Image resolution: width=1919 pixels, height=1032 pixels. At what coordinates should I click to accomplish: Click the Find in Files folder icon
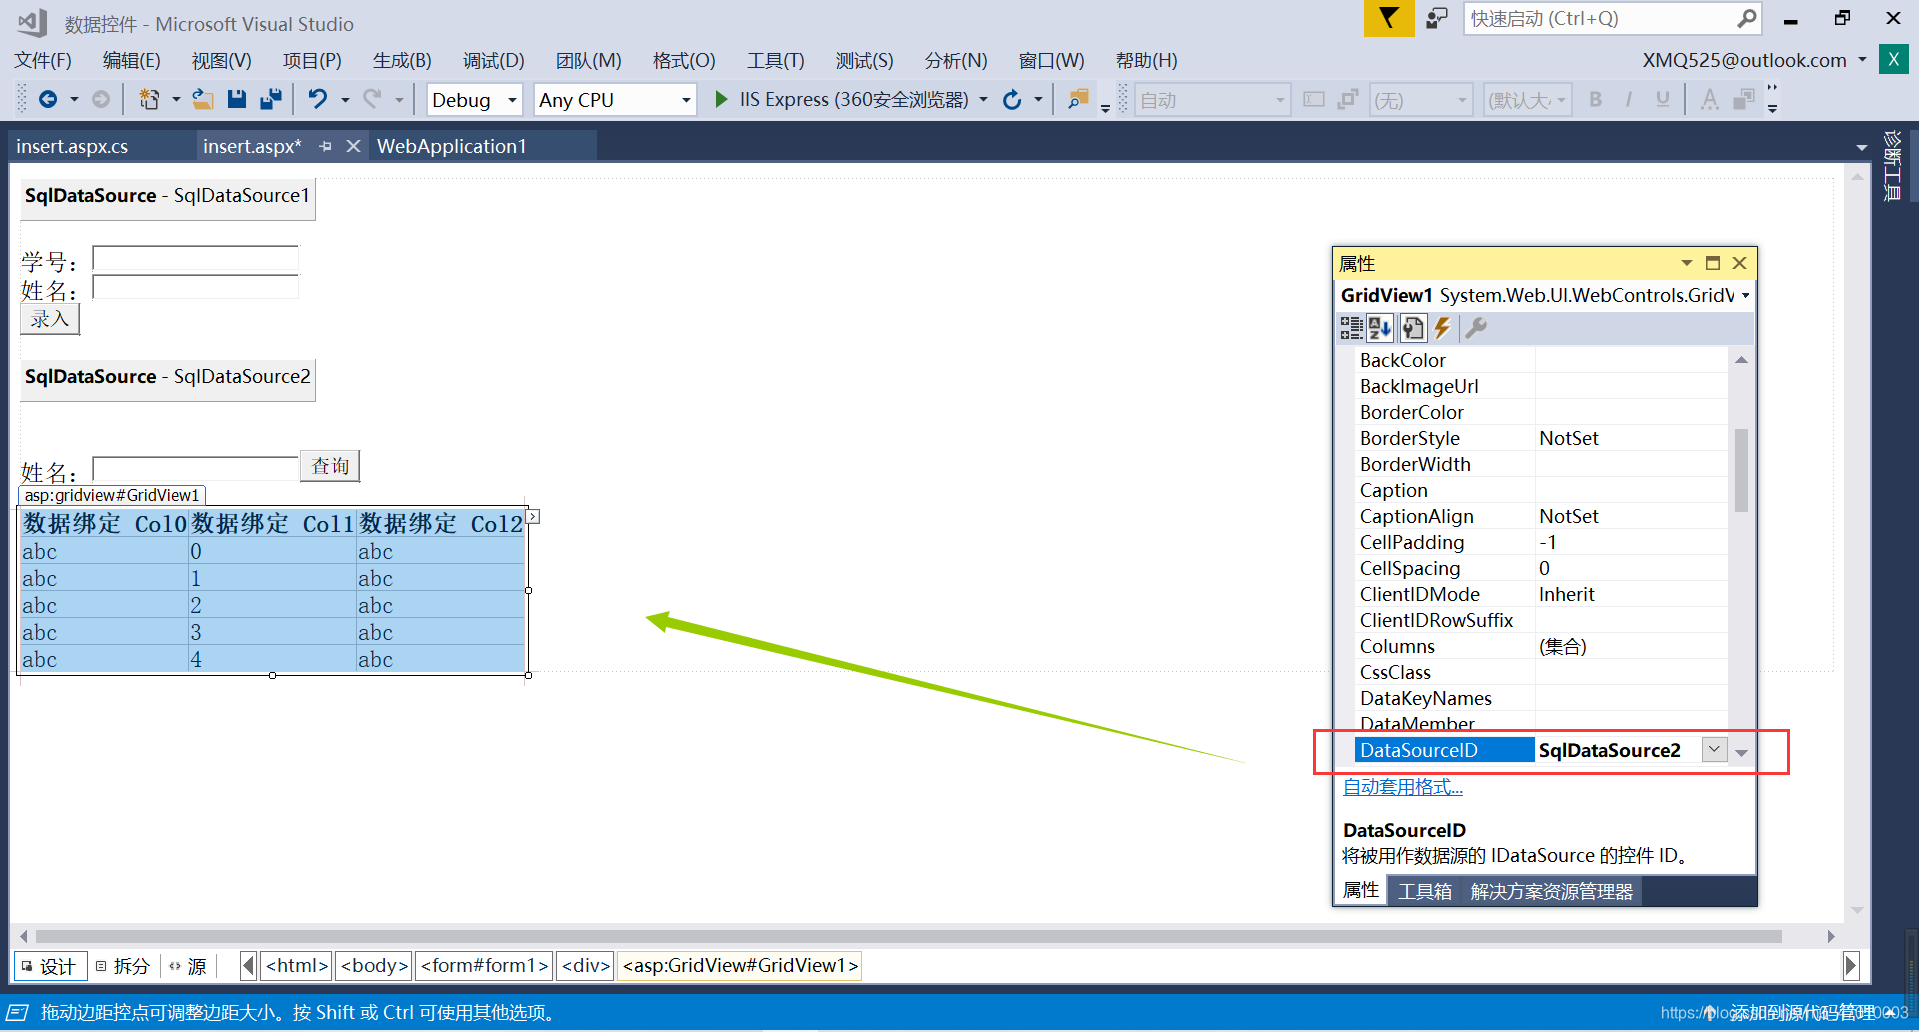point(1078,99)
